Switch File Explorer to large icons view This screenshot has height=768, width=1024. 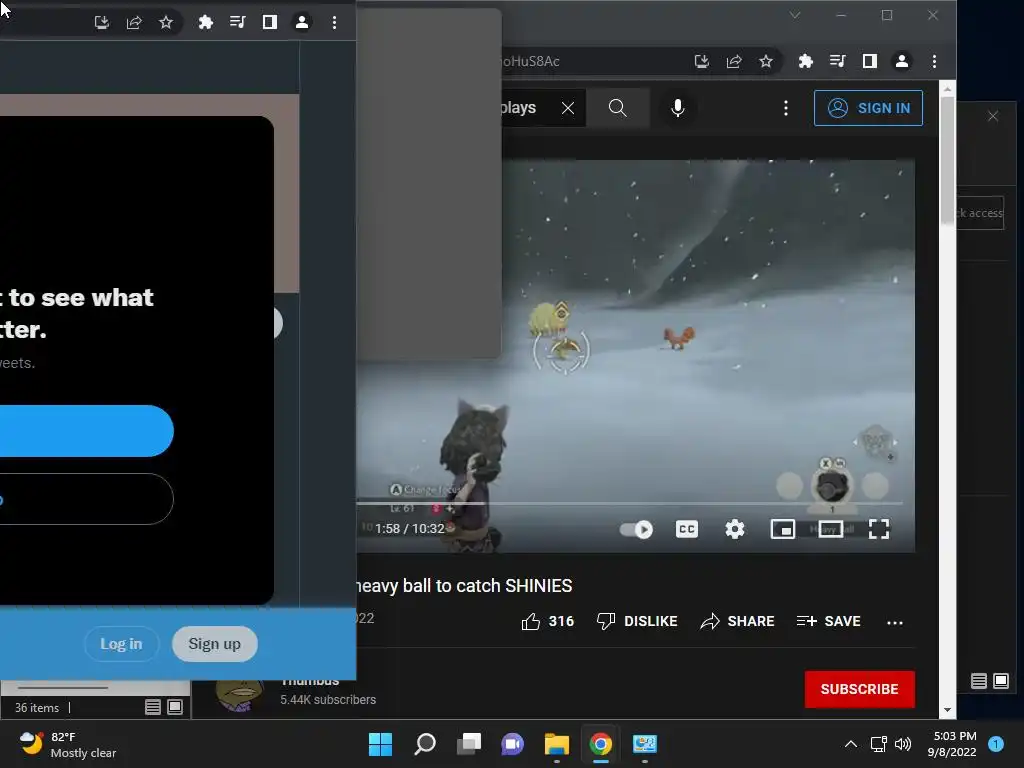(x=175, y=707)
